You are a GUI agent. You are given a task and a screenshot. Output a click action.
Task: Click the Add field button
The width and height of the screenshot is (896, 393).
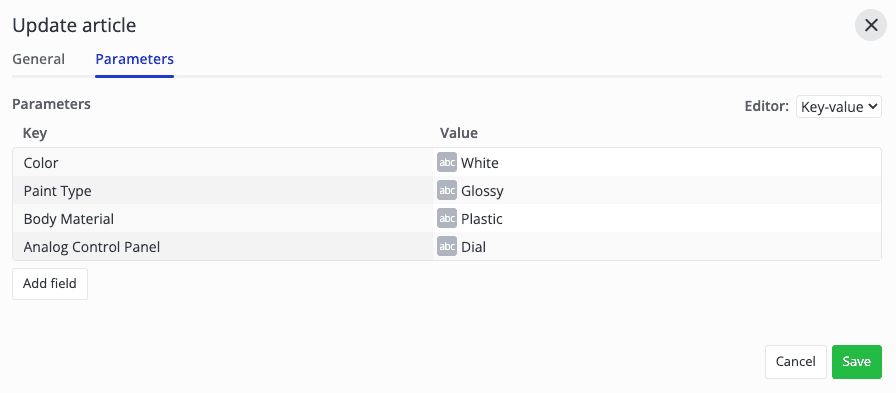[50, 284]
